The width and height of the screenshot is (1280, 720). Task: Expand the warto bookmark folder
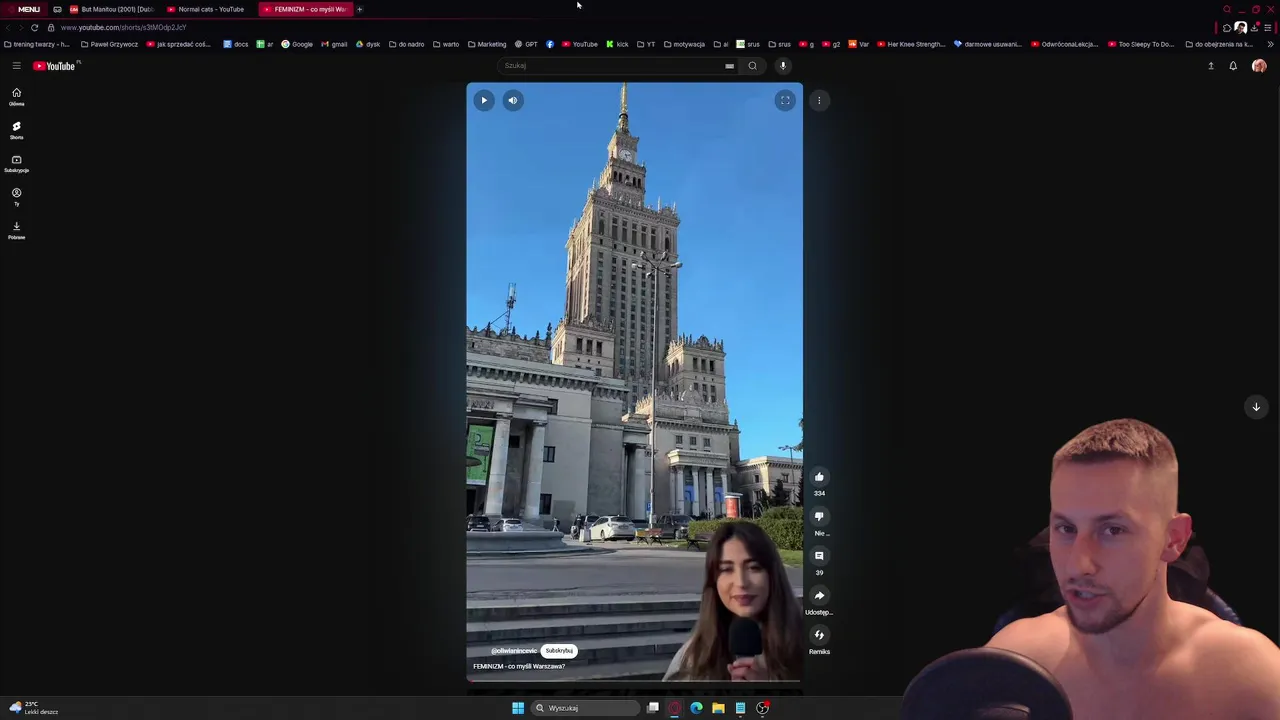[x=446, y=44]
